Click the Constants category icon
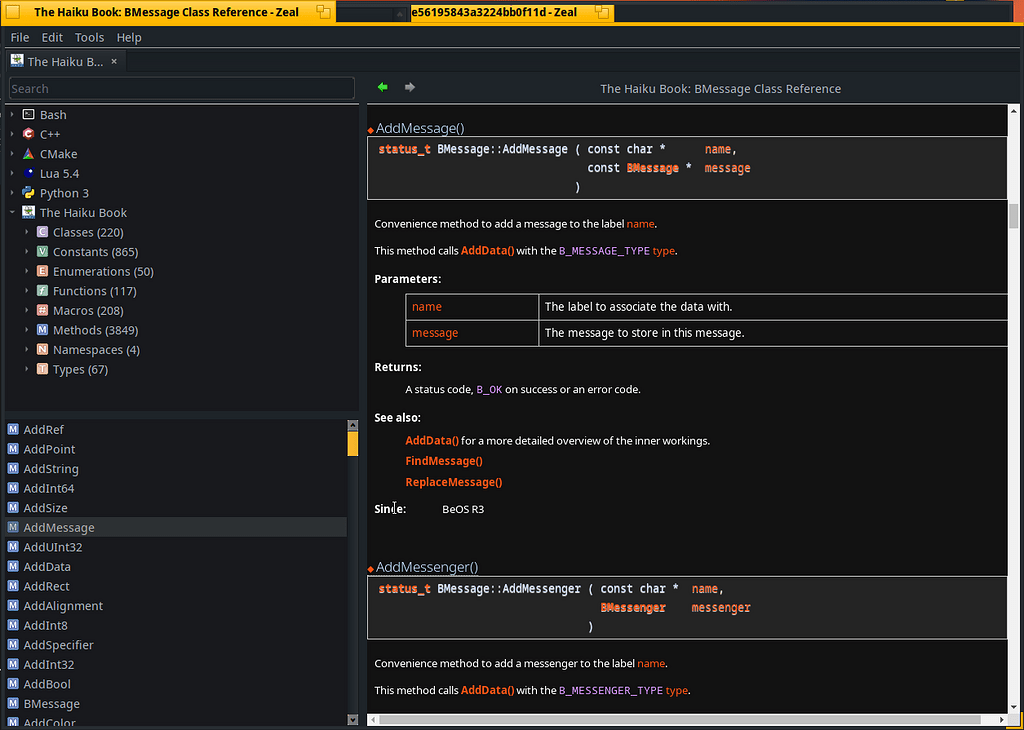This screenshot has height=730, width=1024. click(42, 251)
